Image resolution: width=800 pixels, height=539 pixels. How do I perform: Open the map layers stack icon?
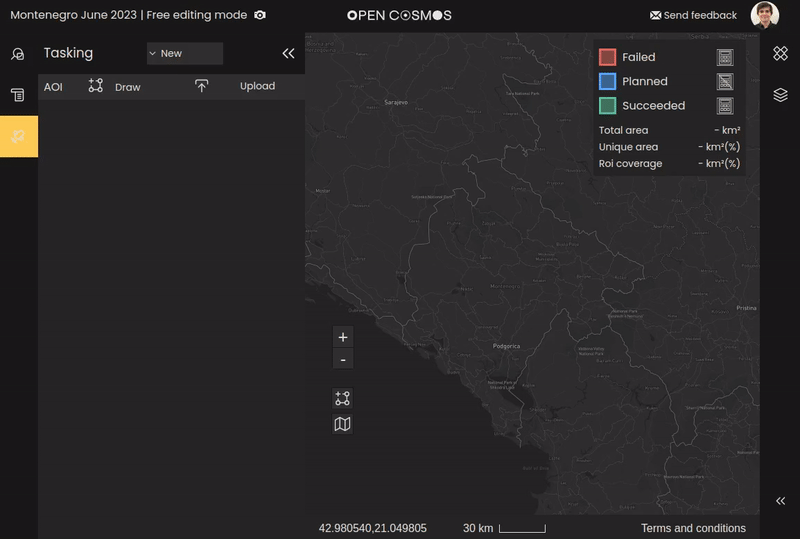coord(780,95)
